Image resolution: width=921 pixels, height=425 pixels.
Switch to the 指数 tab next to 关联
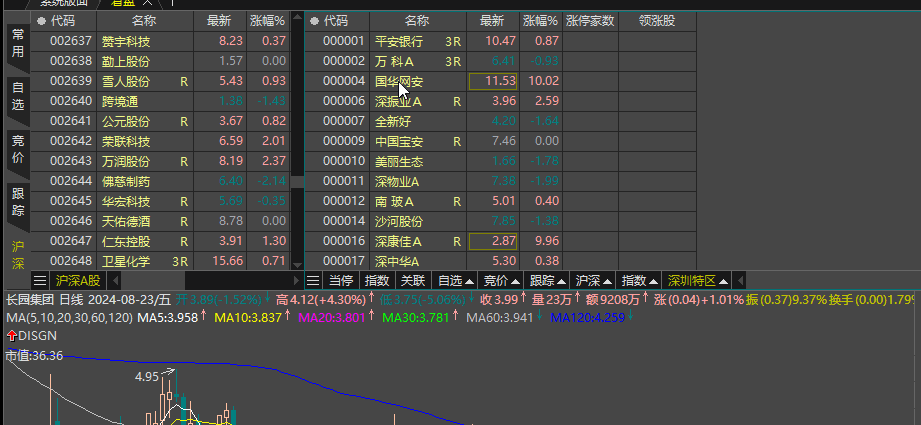[378, 280]
